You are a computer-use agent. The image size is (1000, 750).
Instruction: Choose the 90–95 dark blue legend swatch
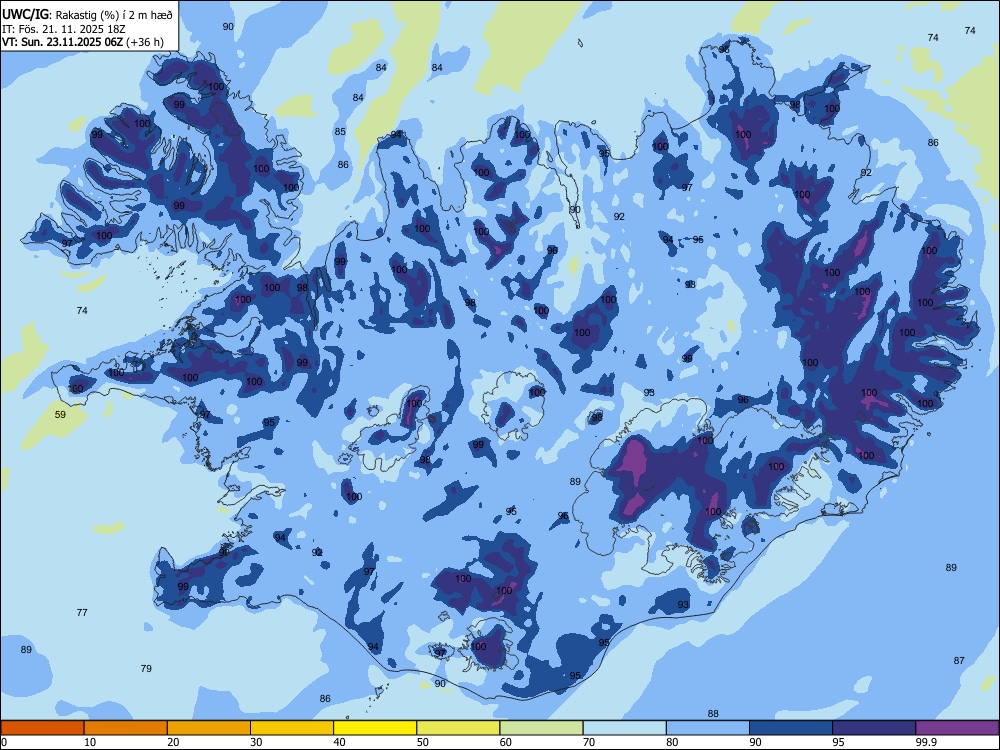(791, 728)
